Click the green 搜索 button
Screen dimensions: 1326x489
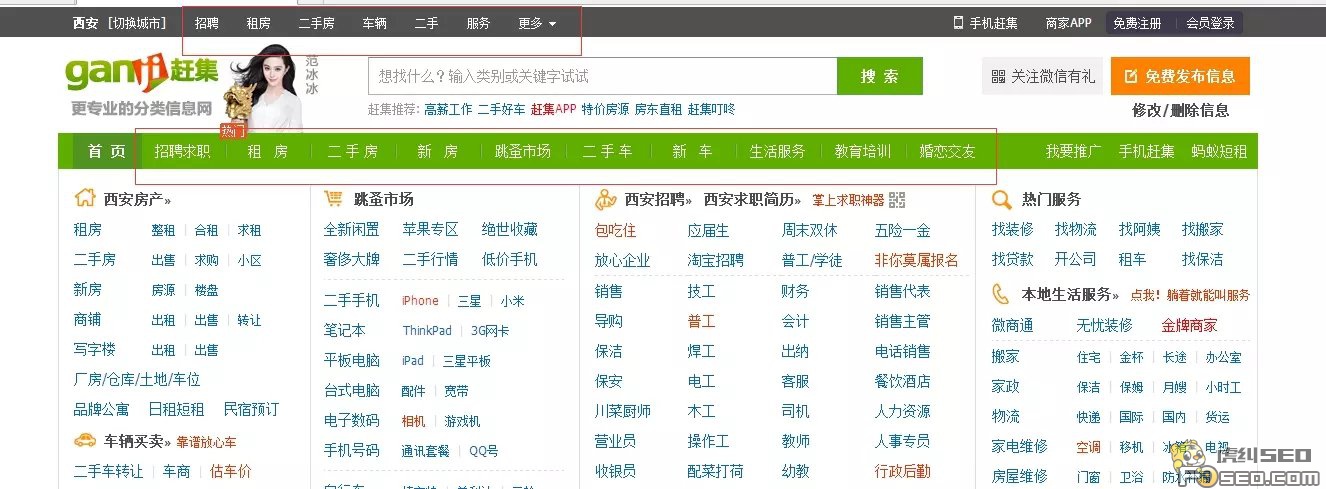click(880, 76)
